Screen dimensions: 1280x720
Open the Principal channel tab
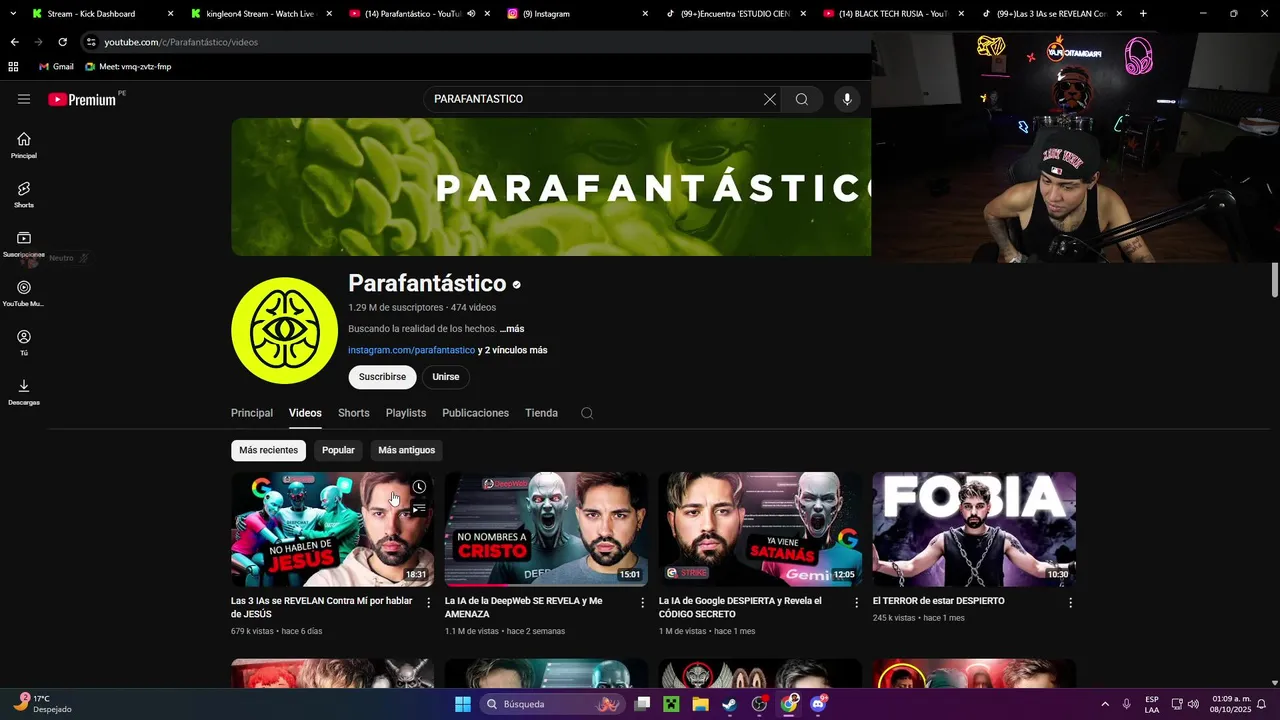tap(252, 413)
